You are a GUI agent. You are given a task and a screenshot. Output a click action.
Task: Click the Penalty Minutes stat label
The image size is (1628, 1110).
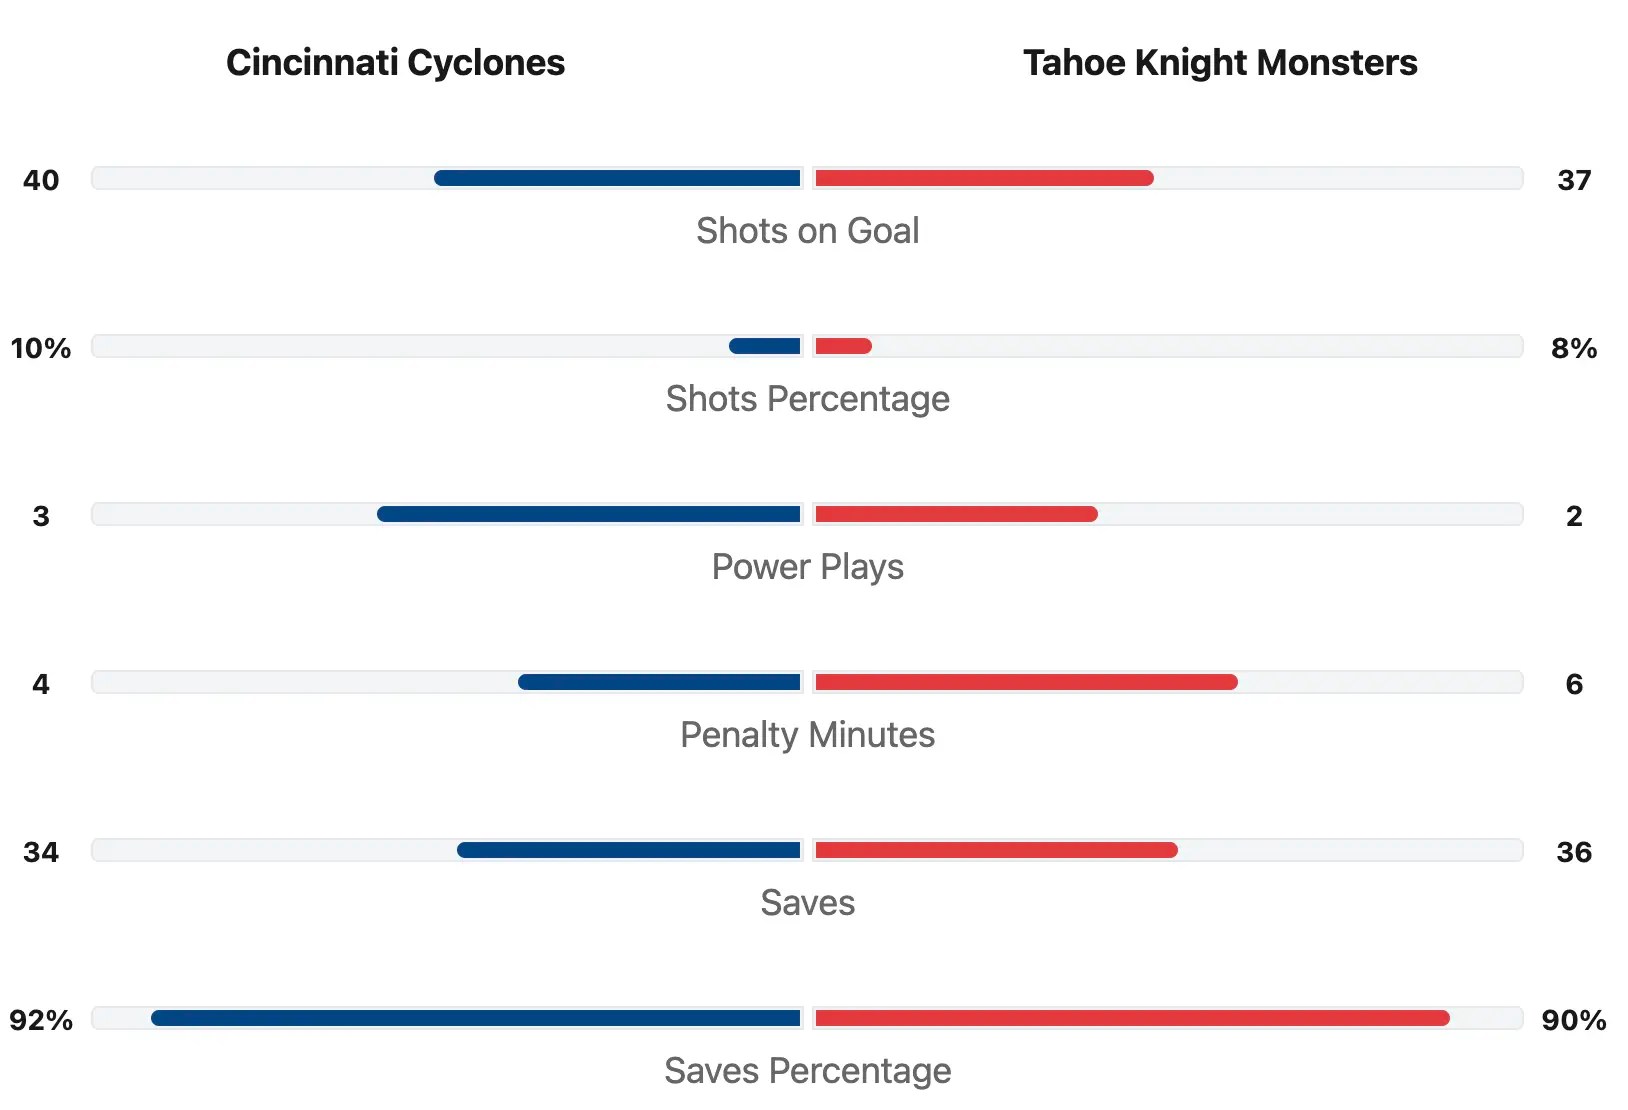click(x=807, y=735)
